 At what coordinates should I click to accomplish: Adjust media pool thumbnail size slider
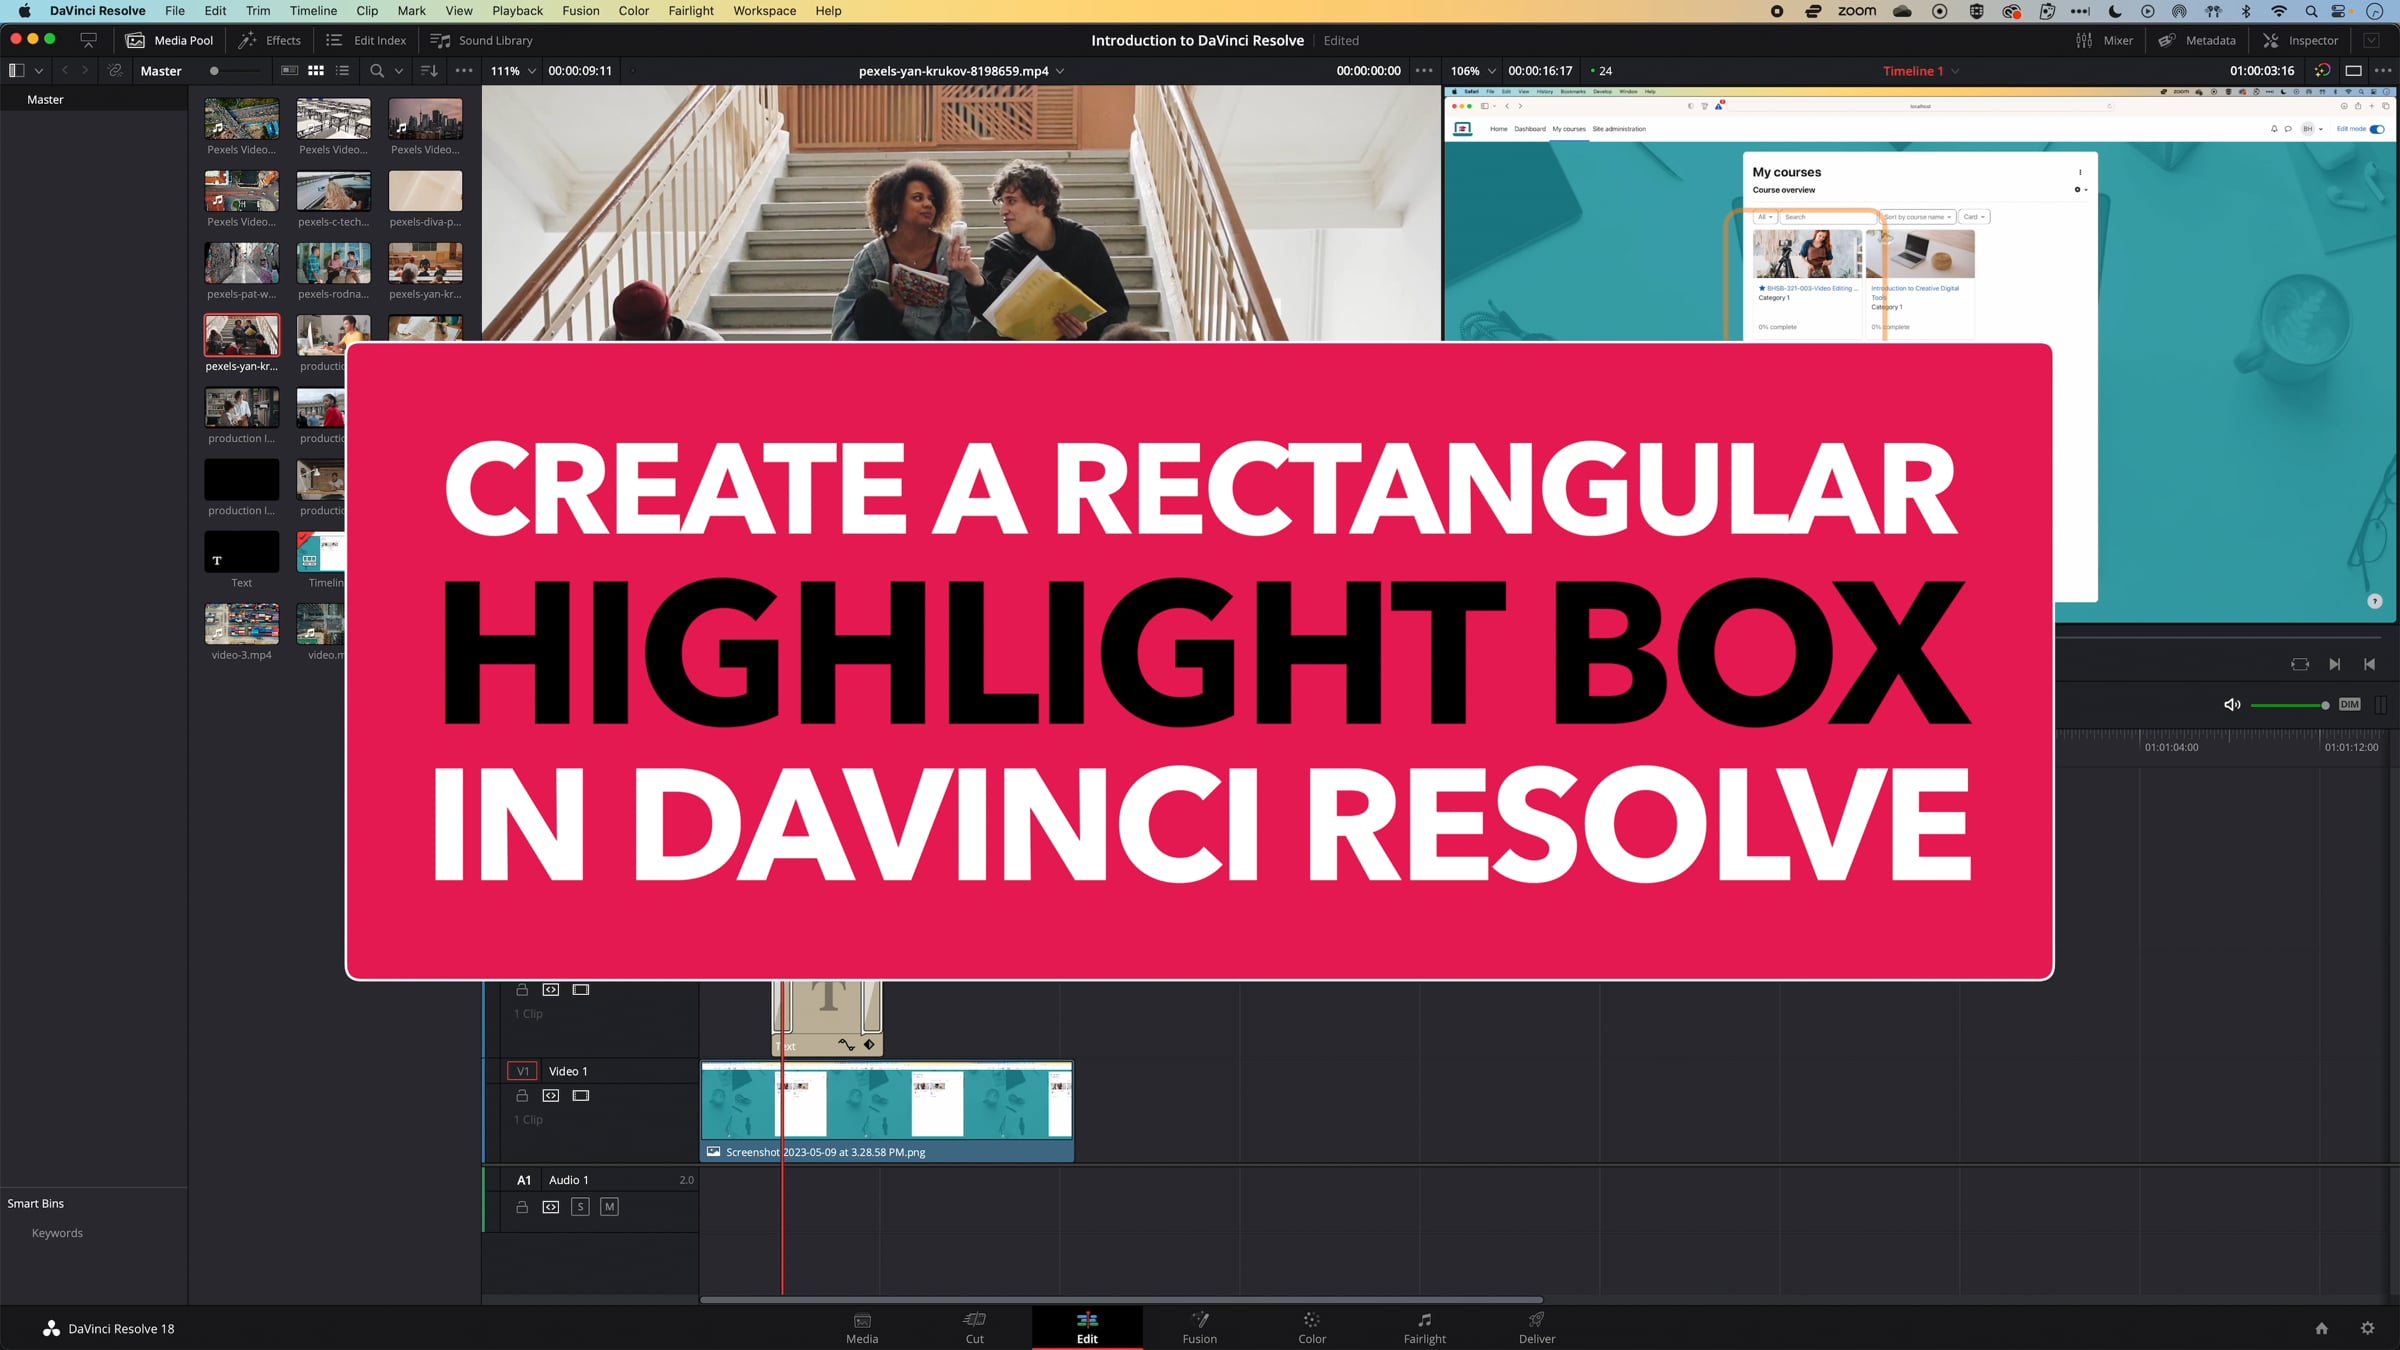(x=234, y=71)
